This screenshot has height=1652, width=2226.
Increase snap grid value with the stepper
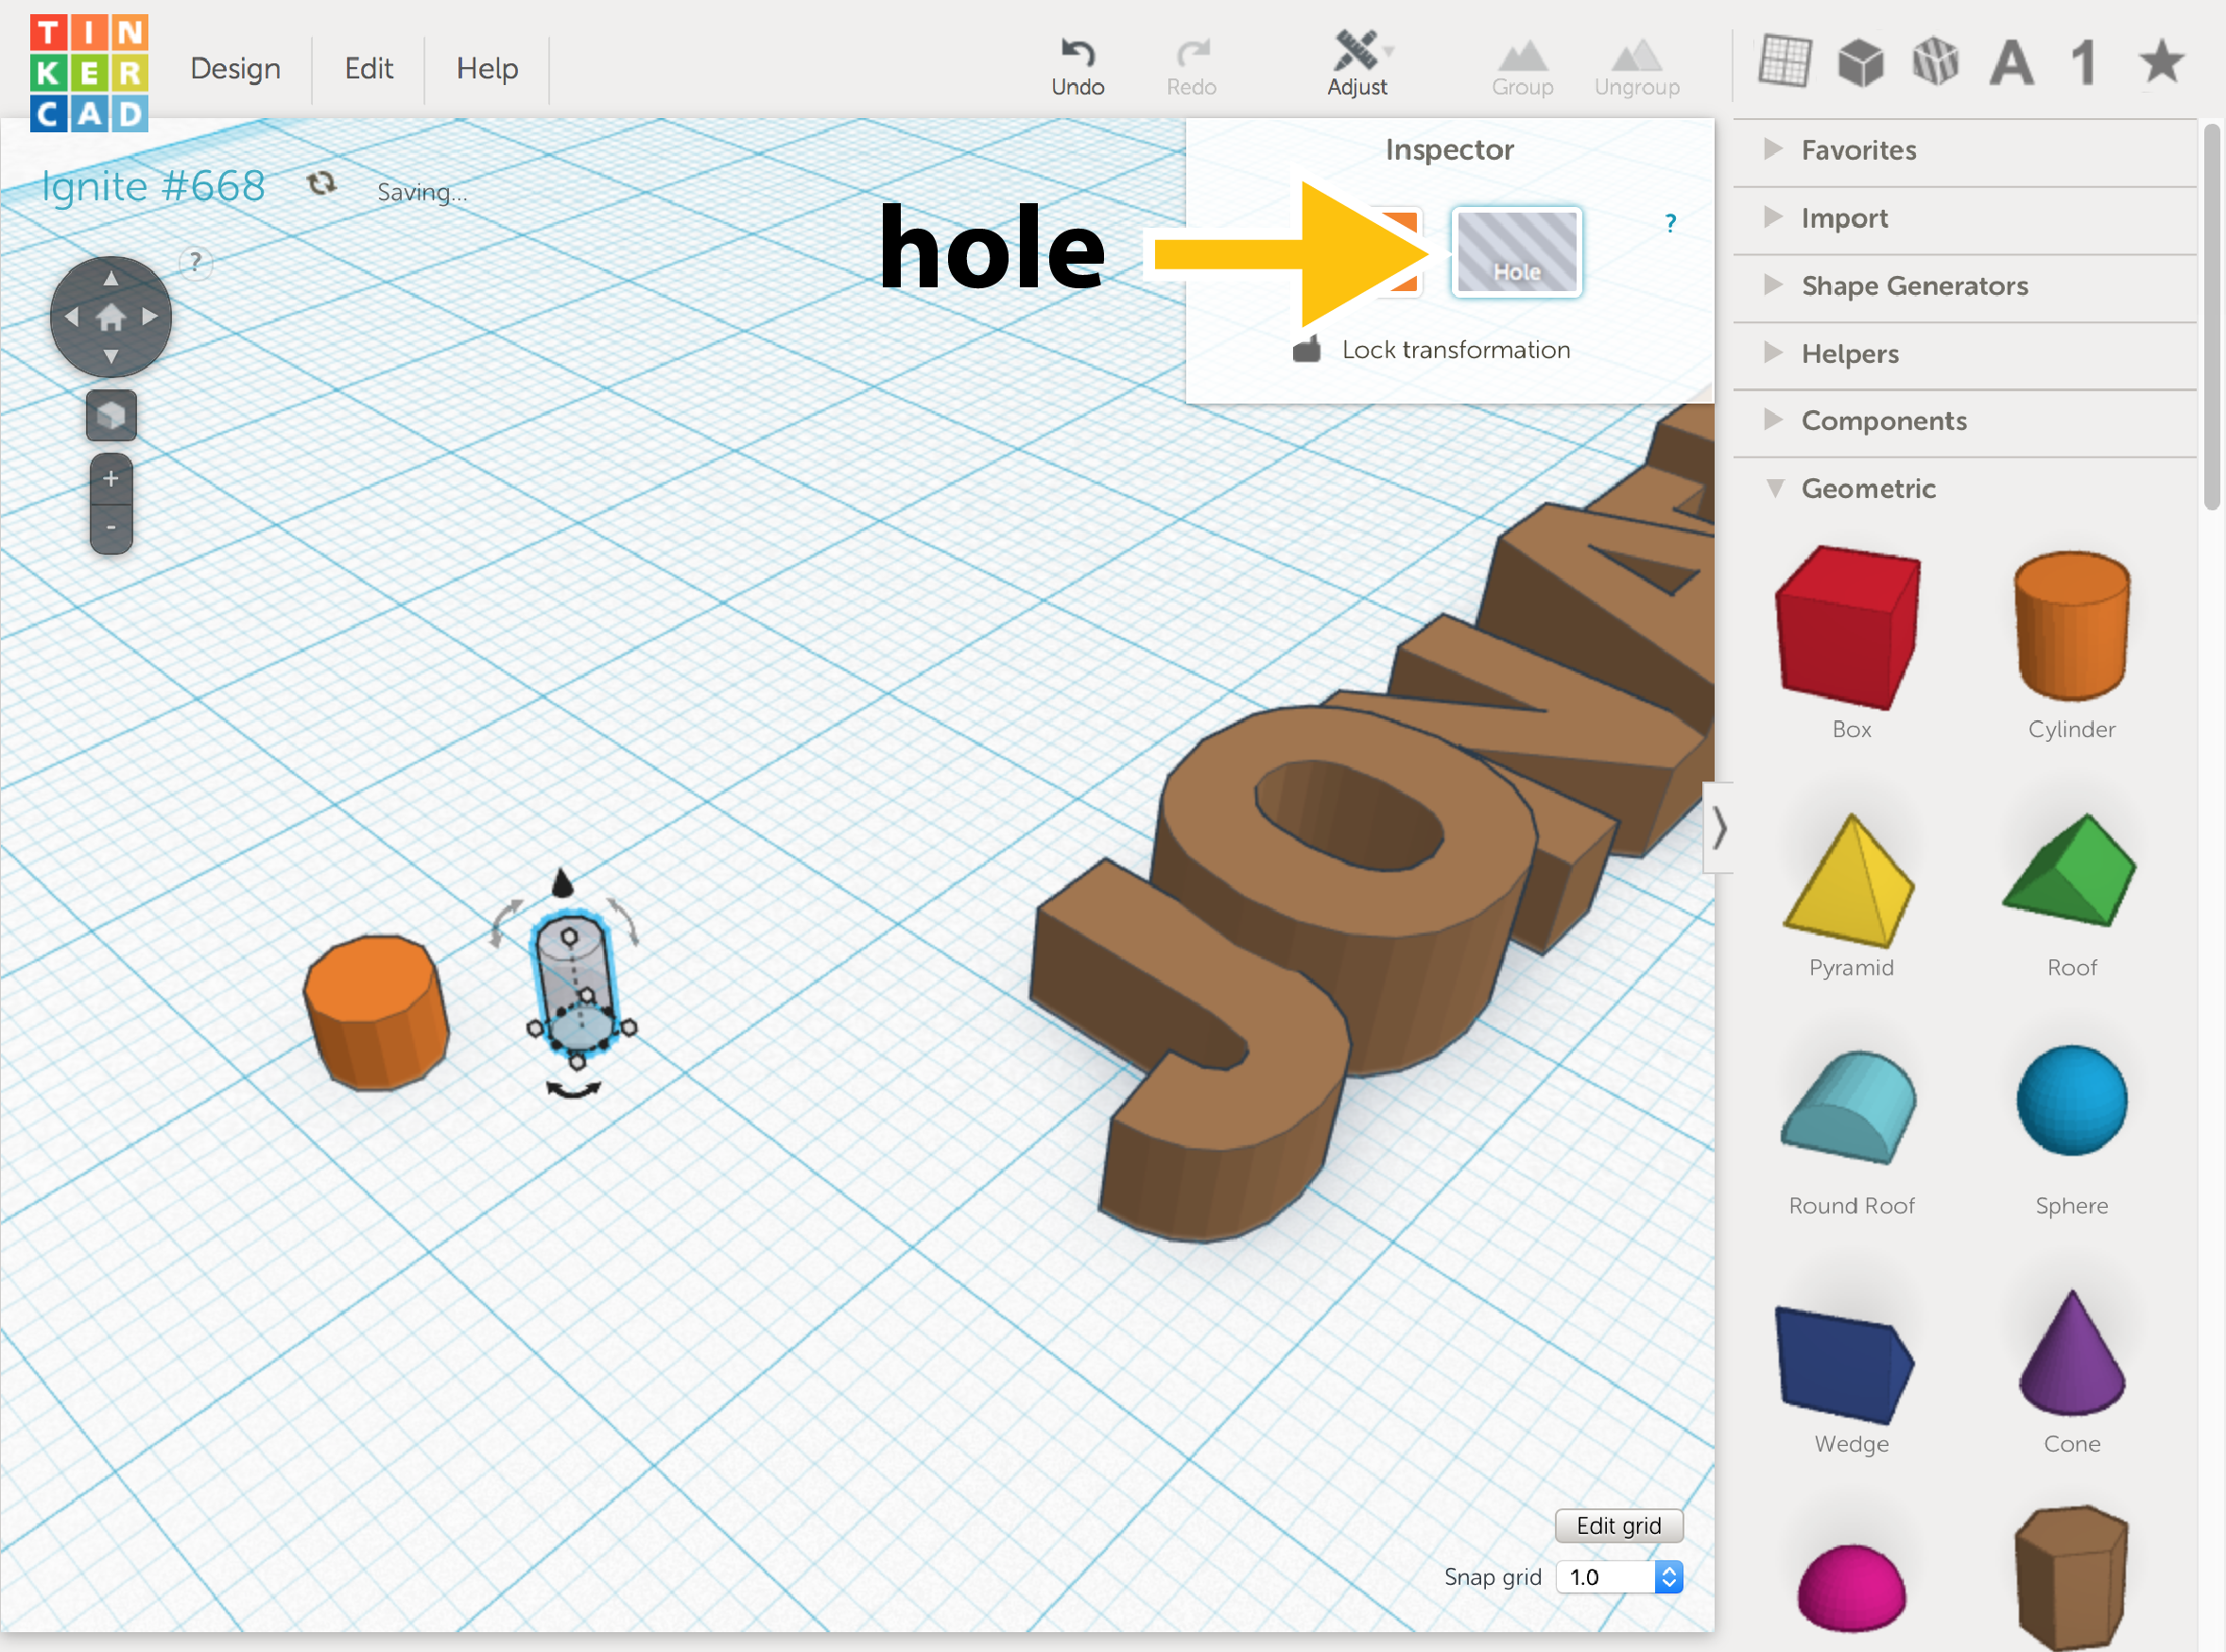[x=1668, y=1570]
